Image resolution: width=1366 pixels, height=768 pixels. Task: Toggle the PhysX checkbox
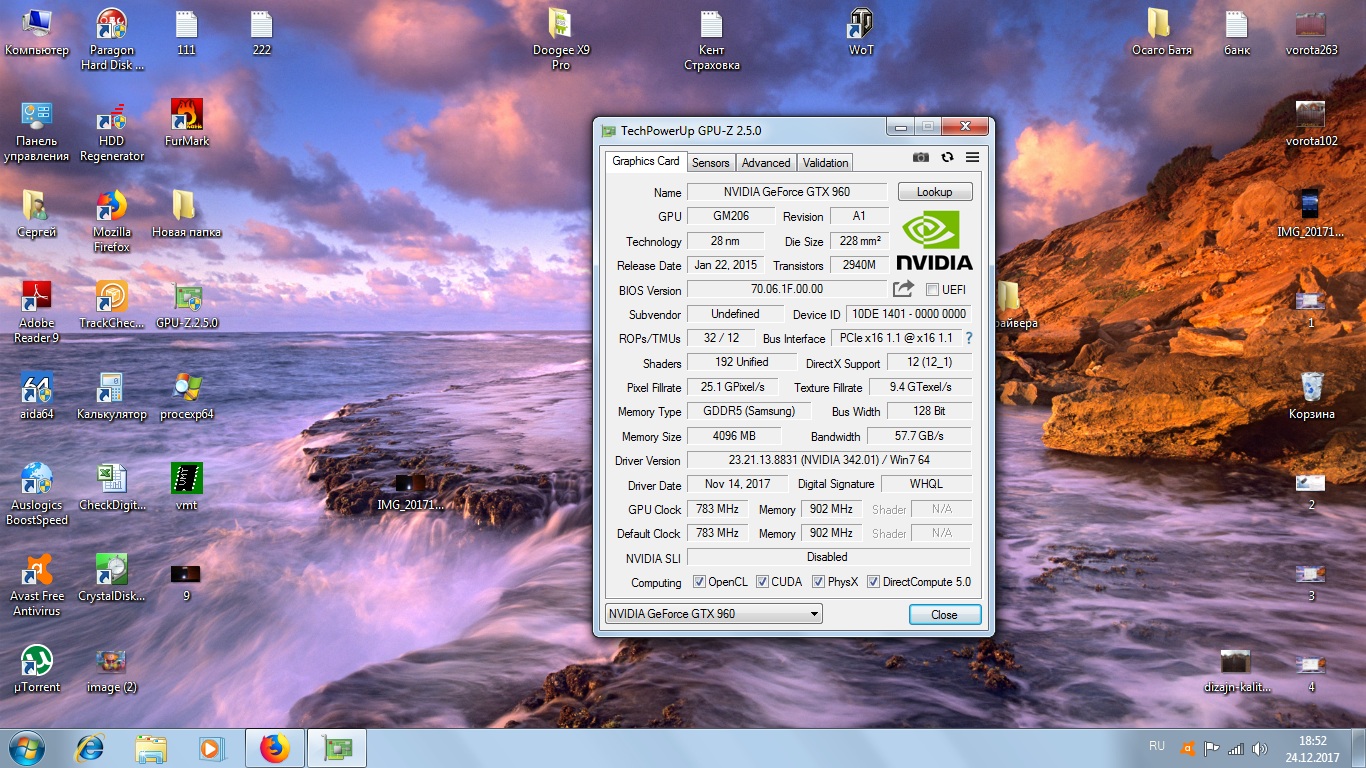(818, 582)
